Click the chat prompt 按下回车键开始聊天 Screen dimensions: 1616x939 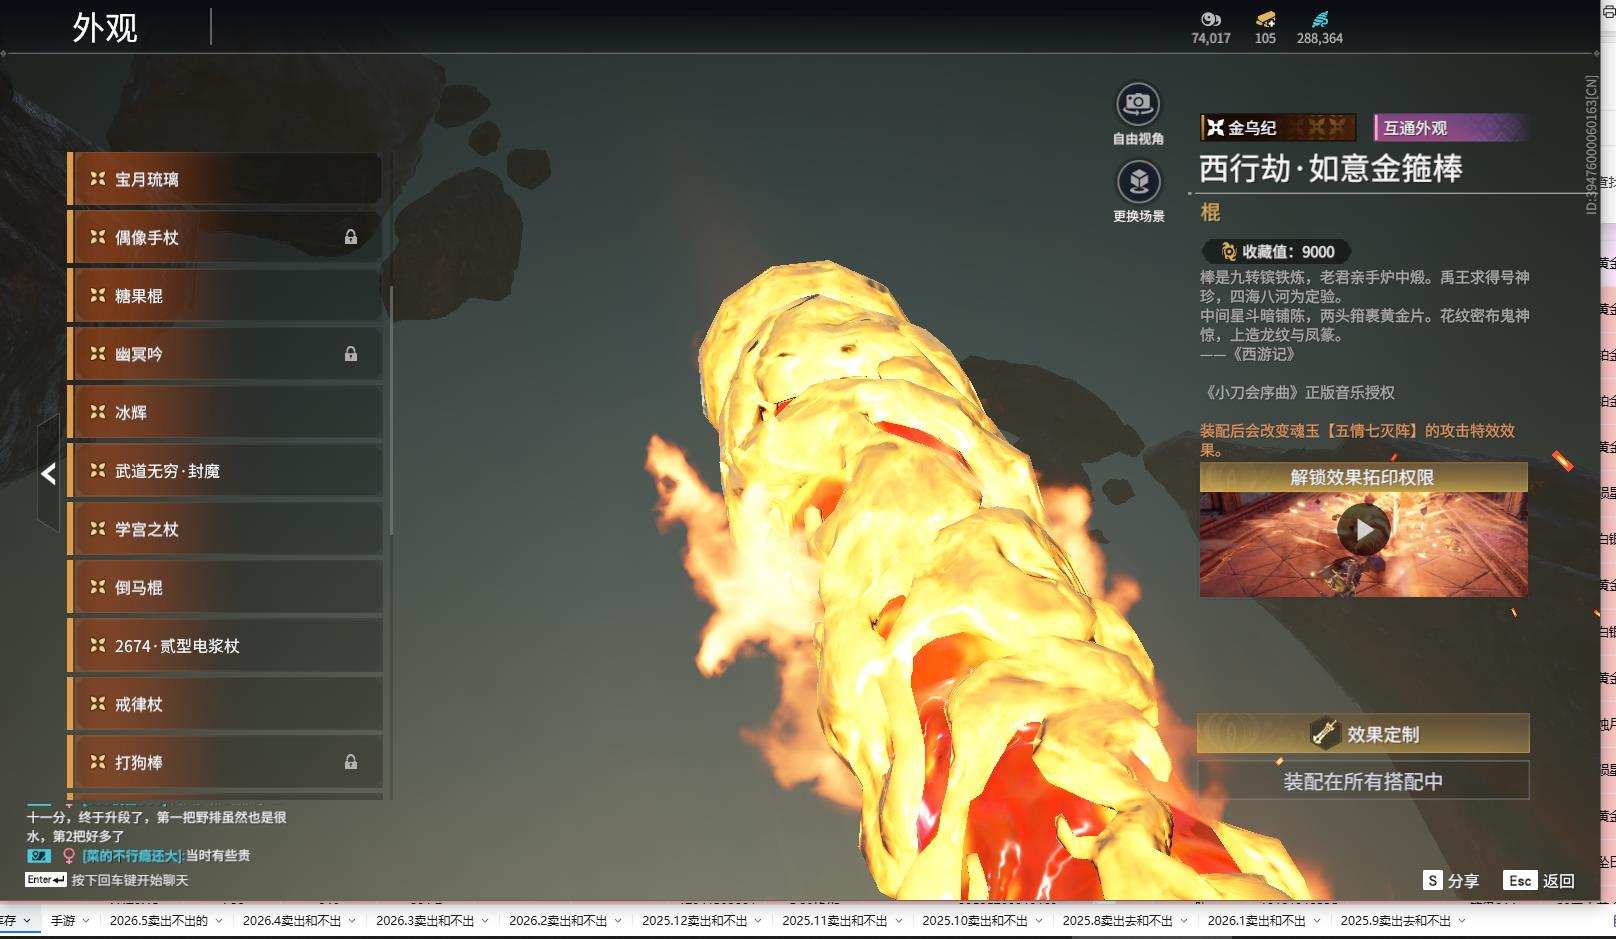coord(130,880)
